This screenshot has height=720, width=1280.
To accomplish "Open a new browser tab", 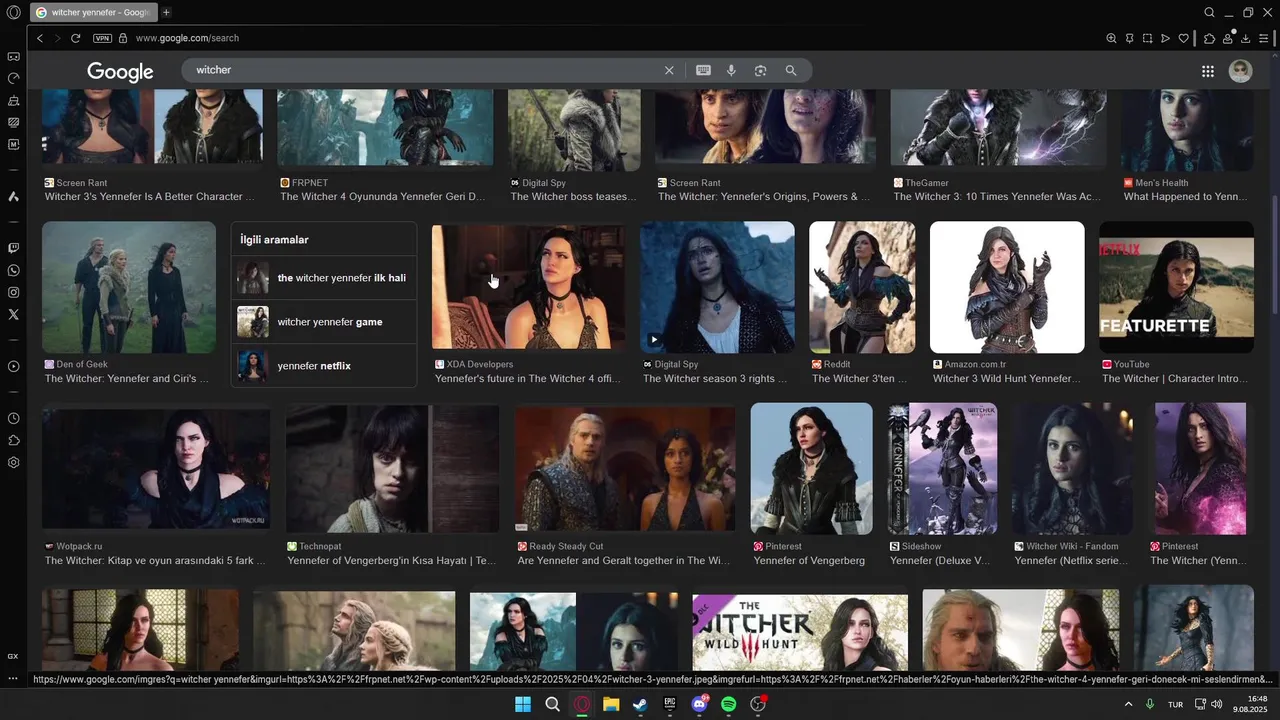I will [166, 12].
